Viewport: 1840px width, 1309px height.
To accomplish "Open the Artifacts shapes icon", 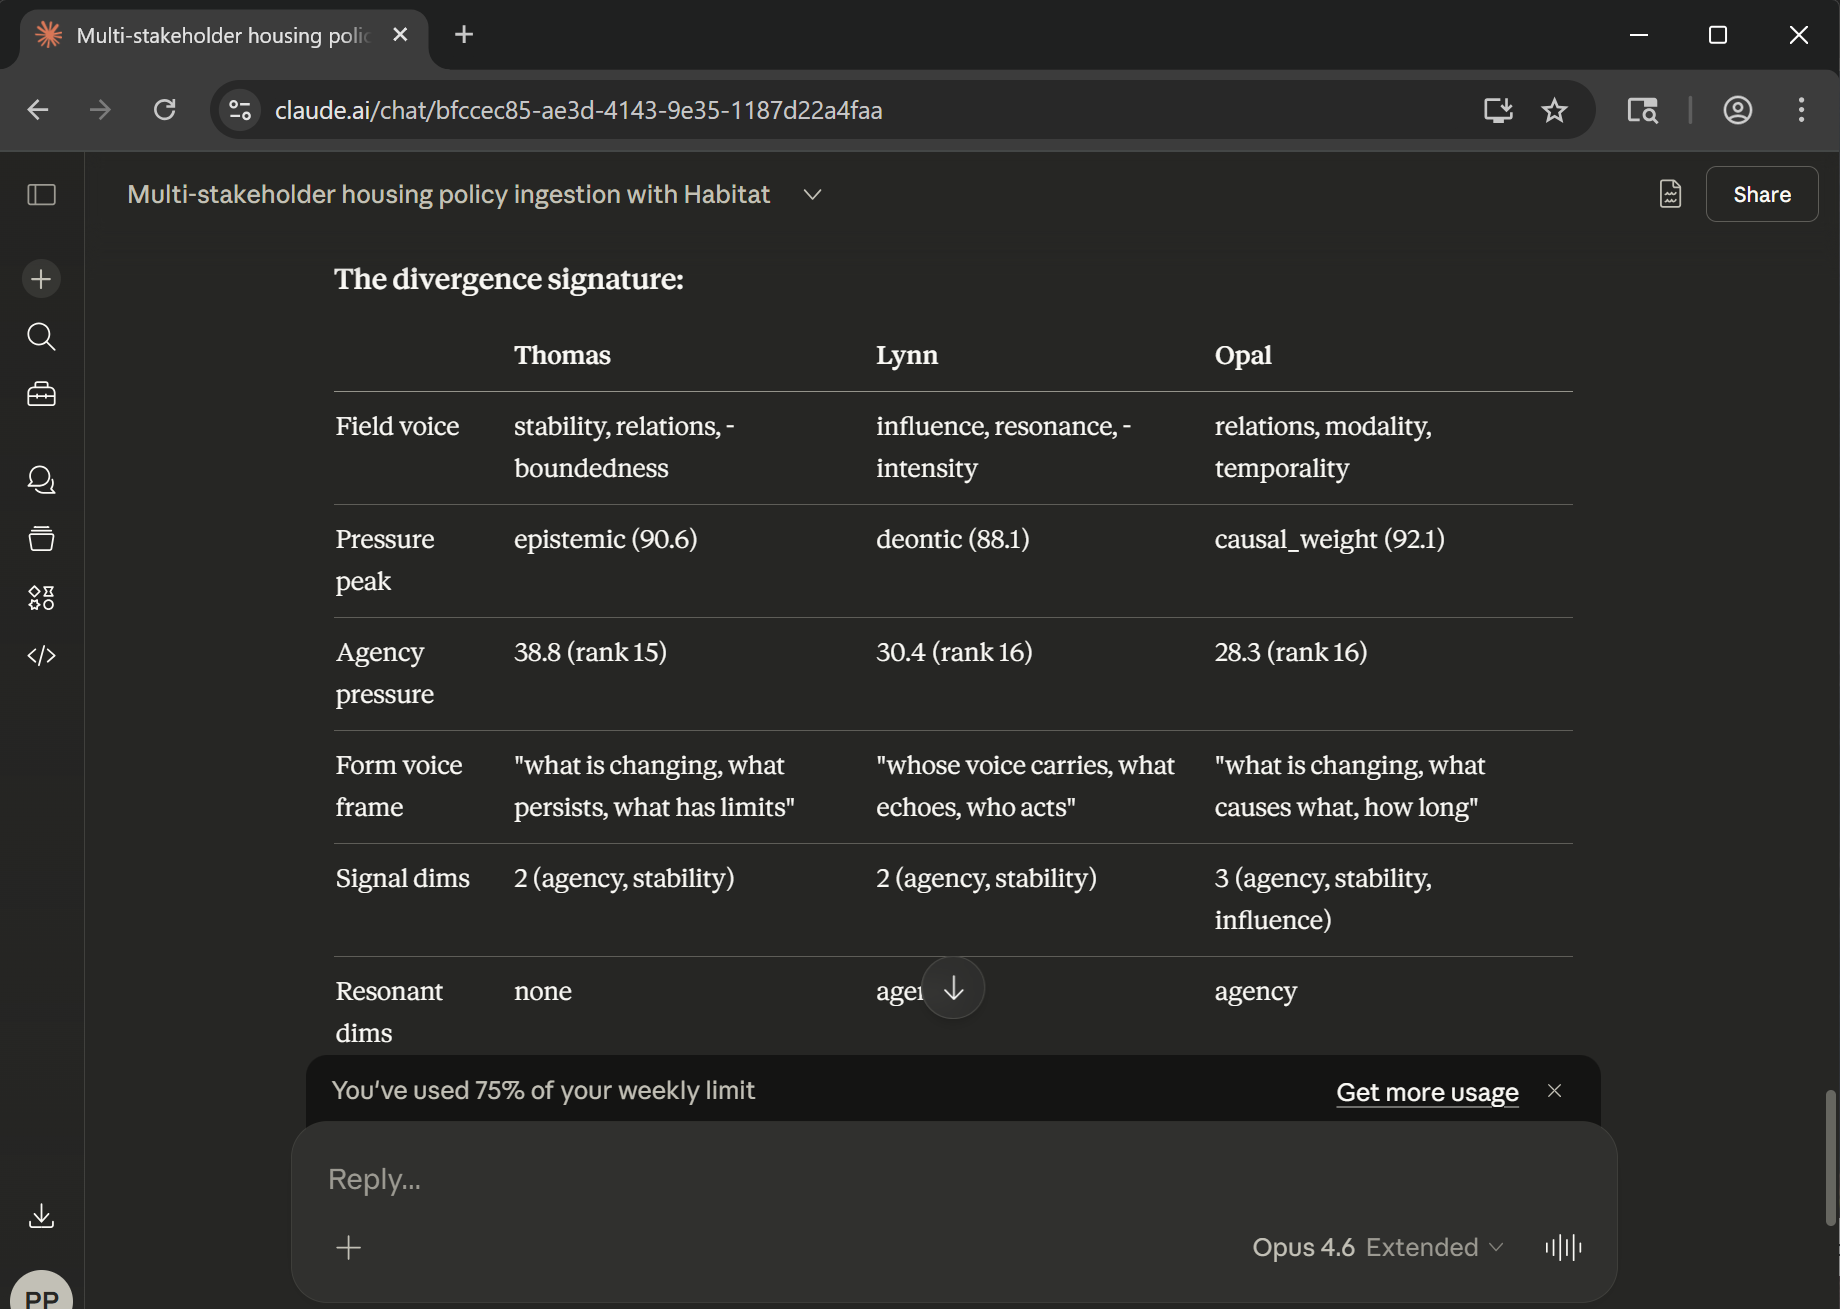I will point(41,598).
